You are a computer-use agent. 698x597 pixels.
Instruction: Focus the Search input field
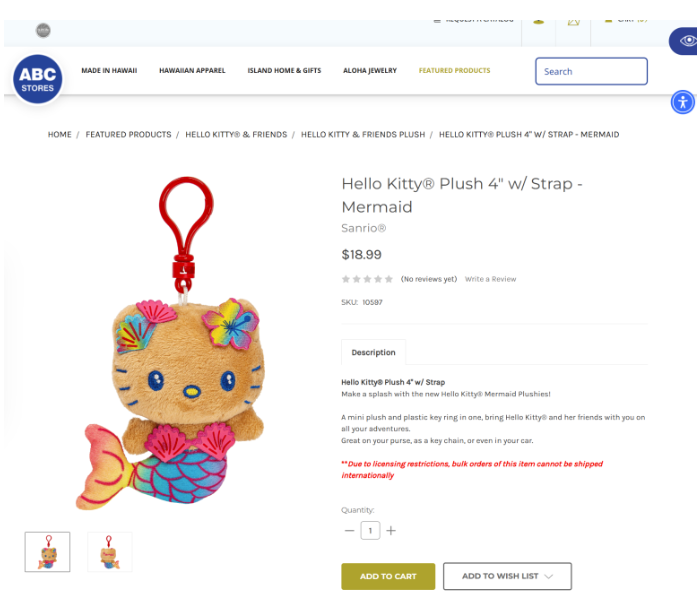591,71
